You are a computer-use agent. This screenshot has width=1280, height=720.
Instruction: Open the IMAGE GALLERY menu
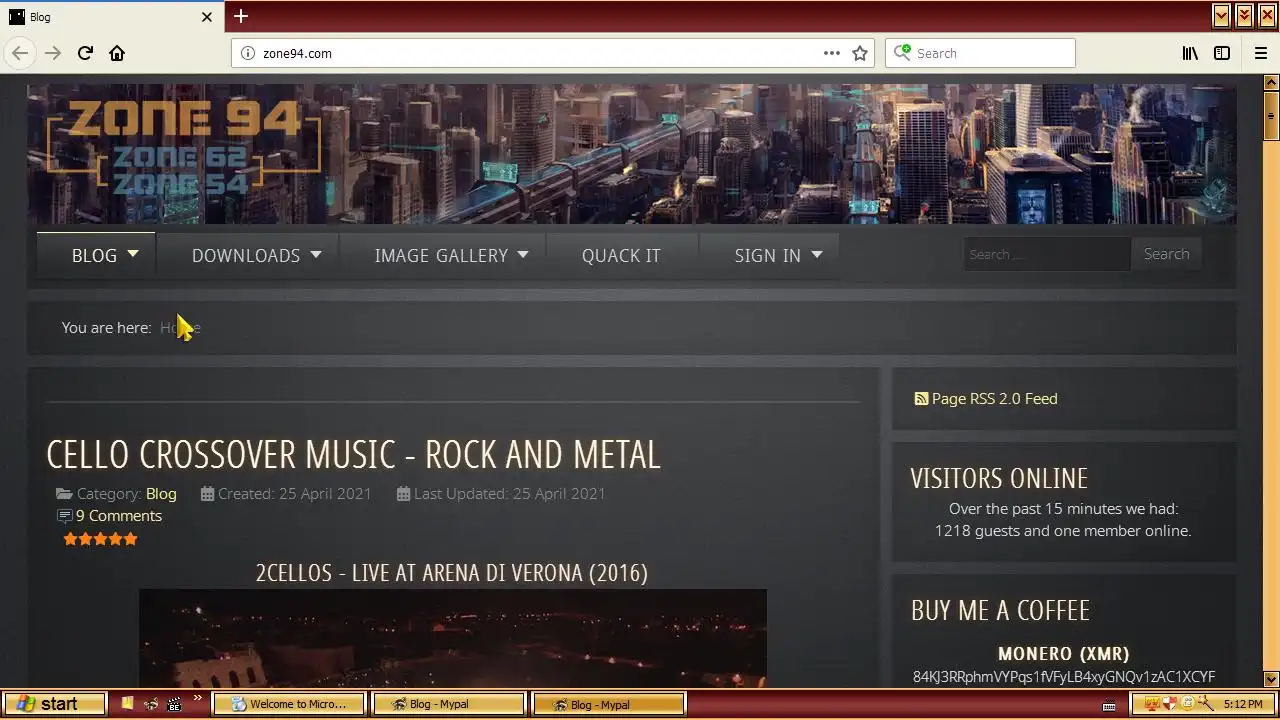[x=441, y=256]
